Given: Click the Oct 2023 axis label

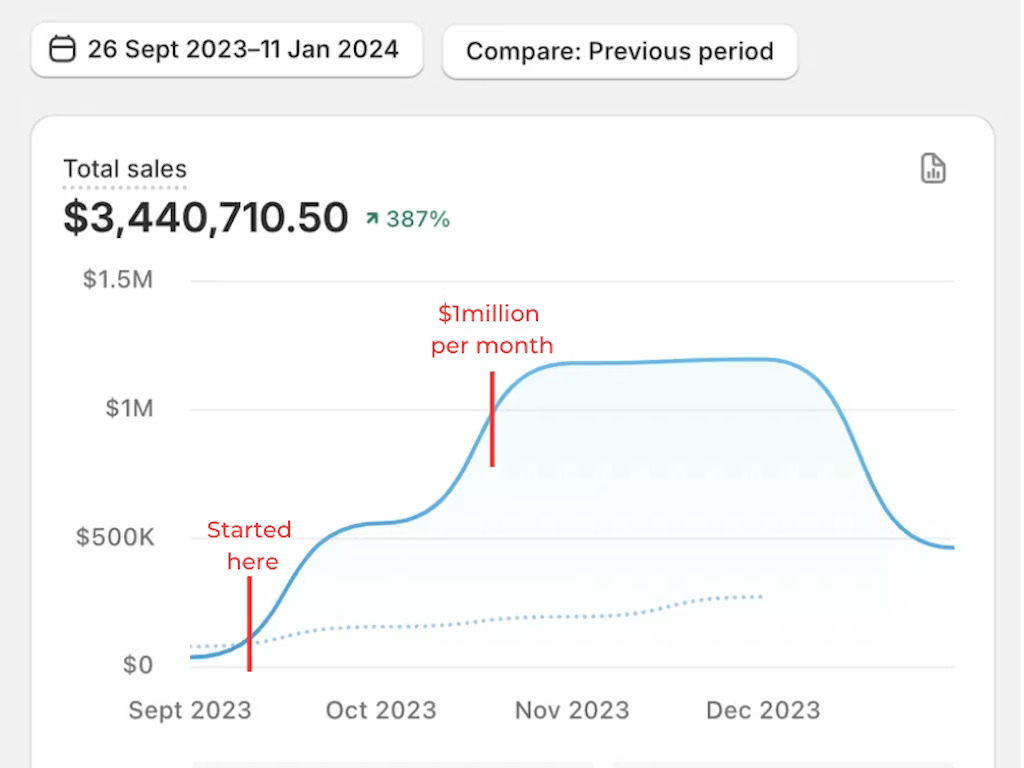Looking at the screenshot, I should click(x=381, y=710).
